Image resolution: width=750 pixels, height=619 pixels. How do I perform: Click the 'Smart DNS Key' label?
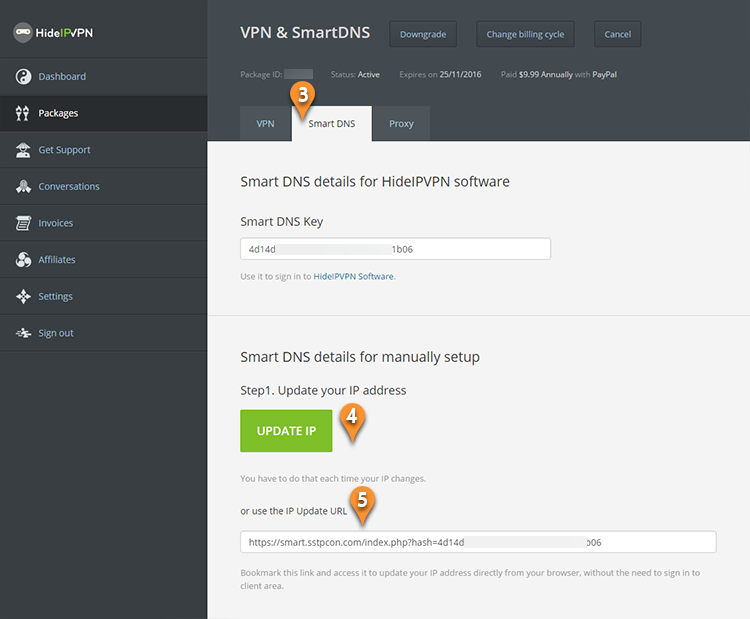pos(282,221)
